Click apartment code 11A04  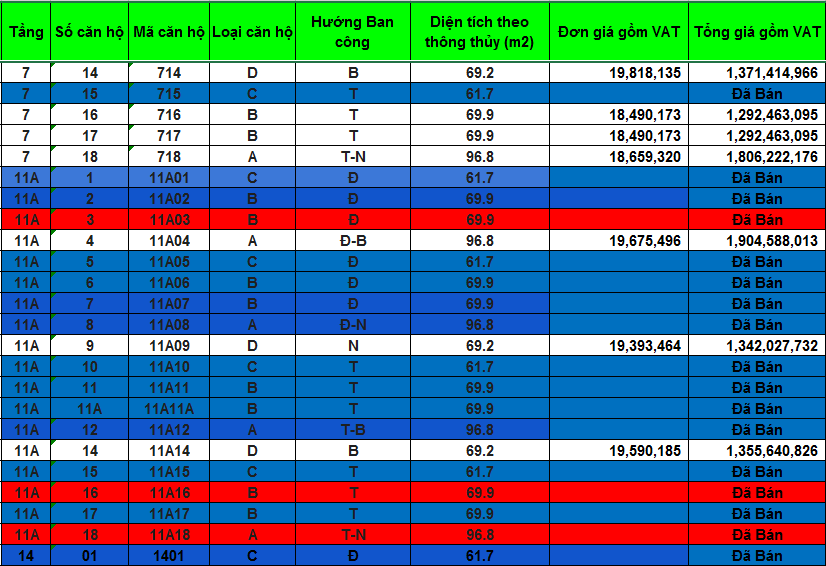[x=169, y=240]
